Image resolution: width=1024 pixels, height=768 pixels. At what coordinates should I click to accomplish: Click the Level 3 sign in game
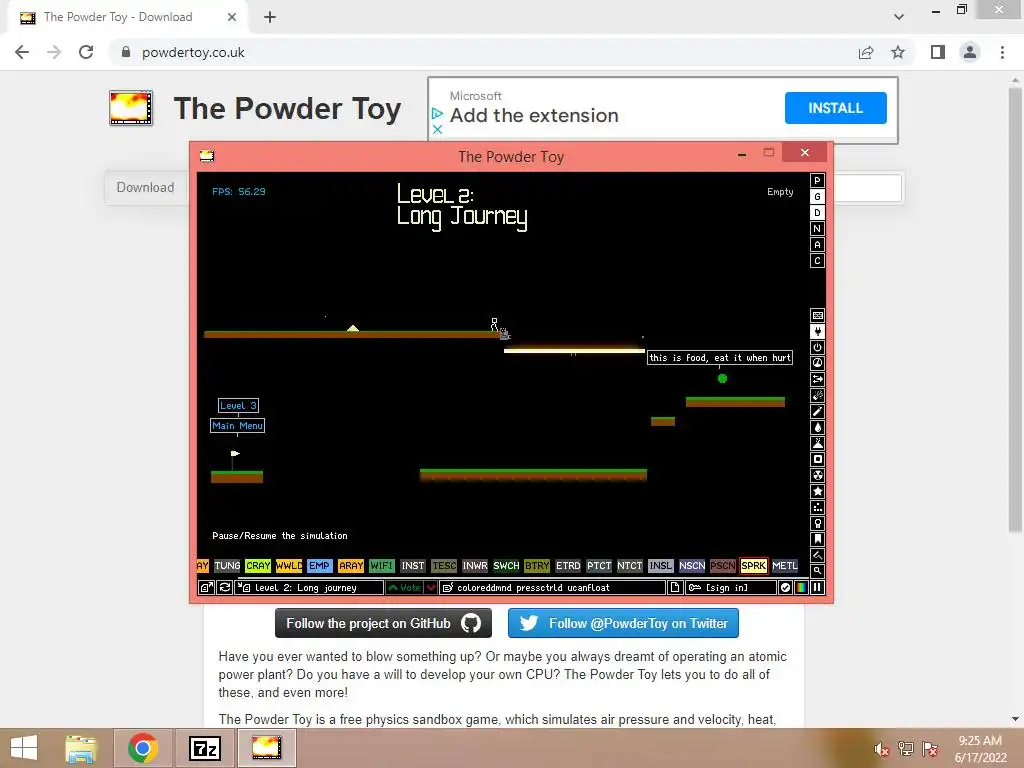[x=238, y=406]
